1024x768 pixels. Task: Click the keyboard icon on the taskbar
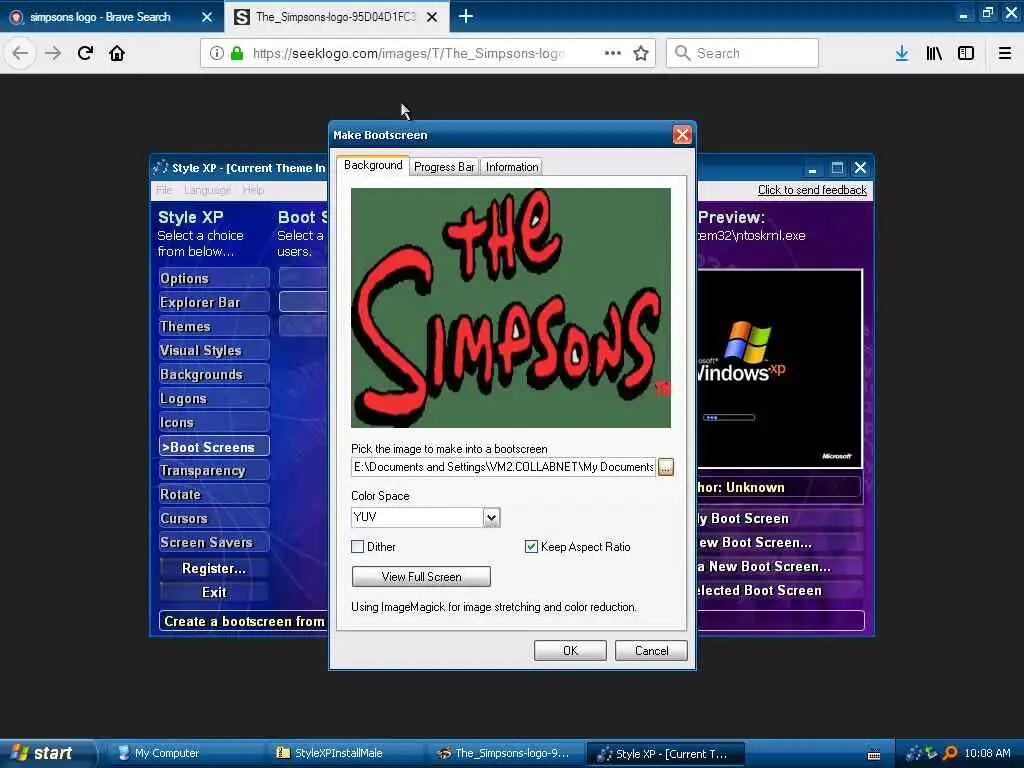(874, 755)
